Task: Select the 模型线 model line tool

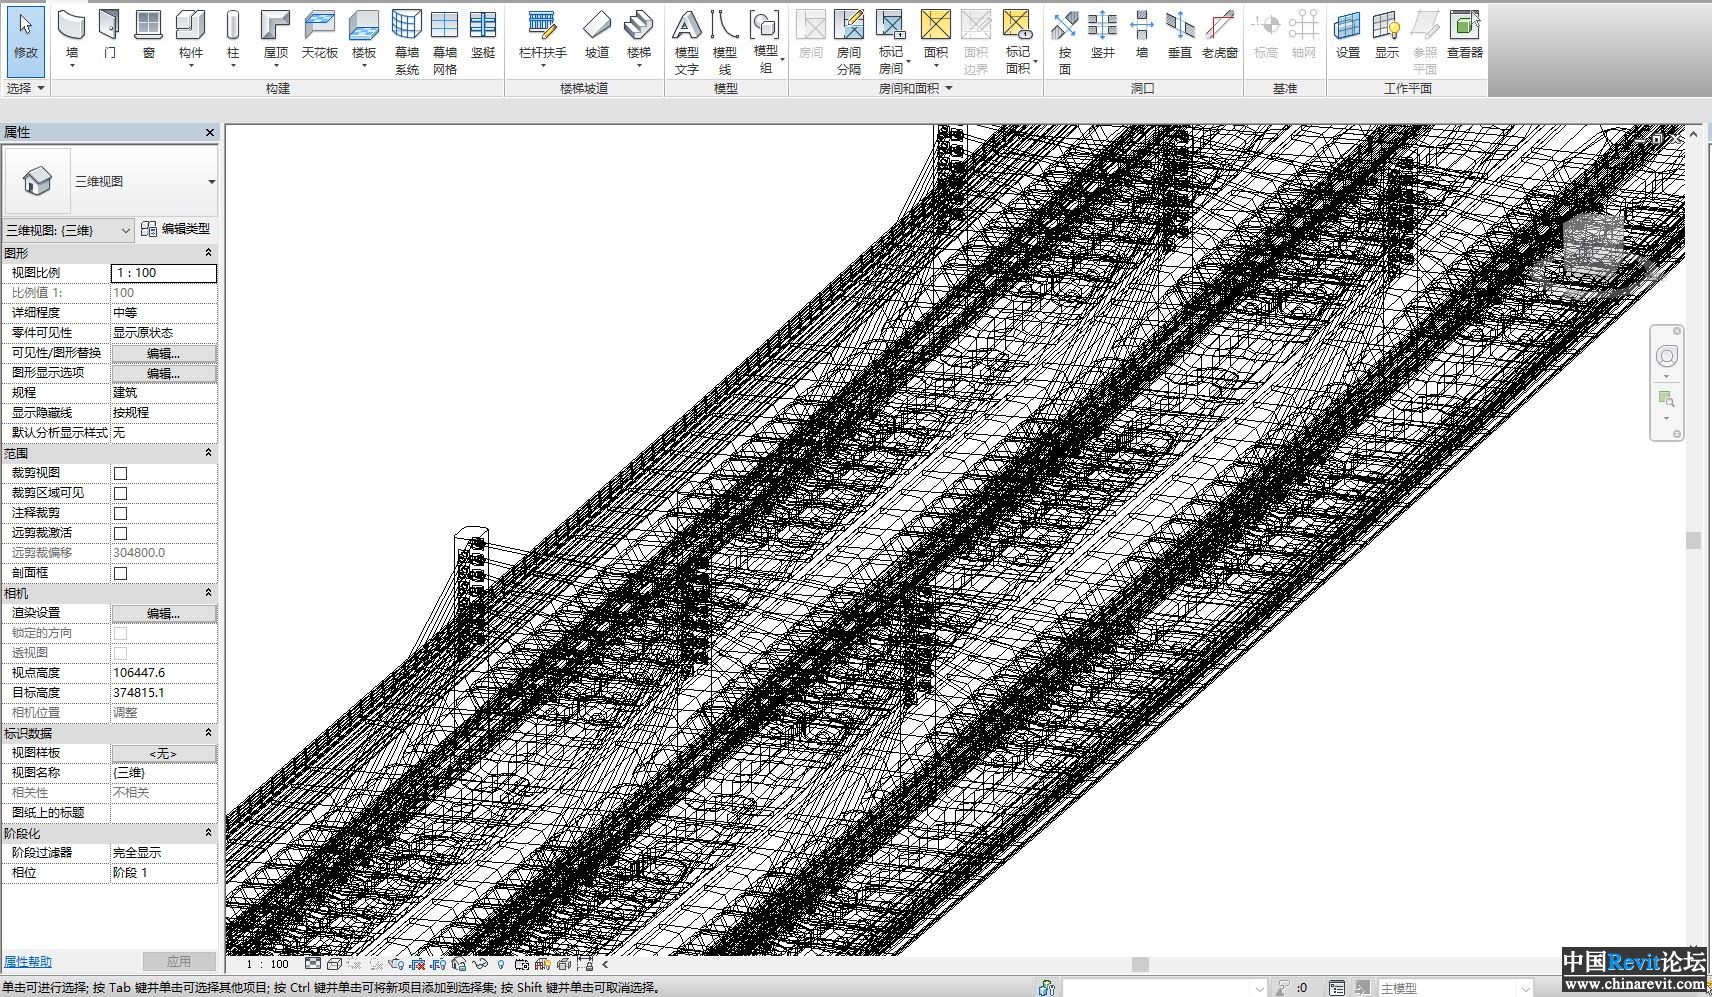Action: coord(725,42)
